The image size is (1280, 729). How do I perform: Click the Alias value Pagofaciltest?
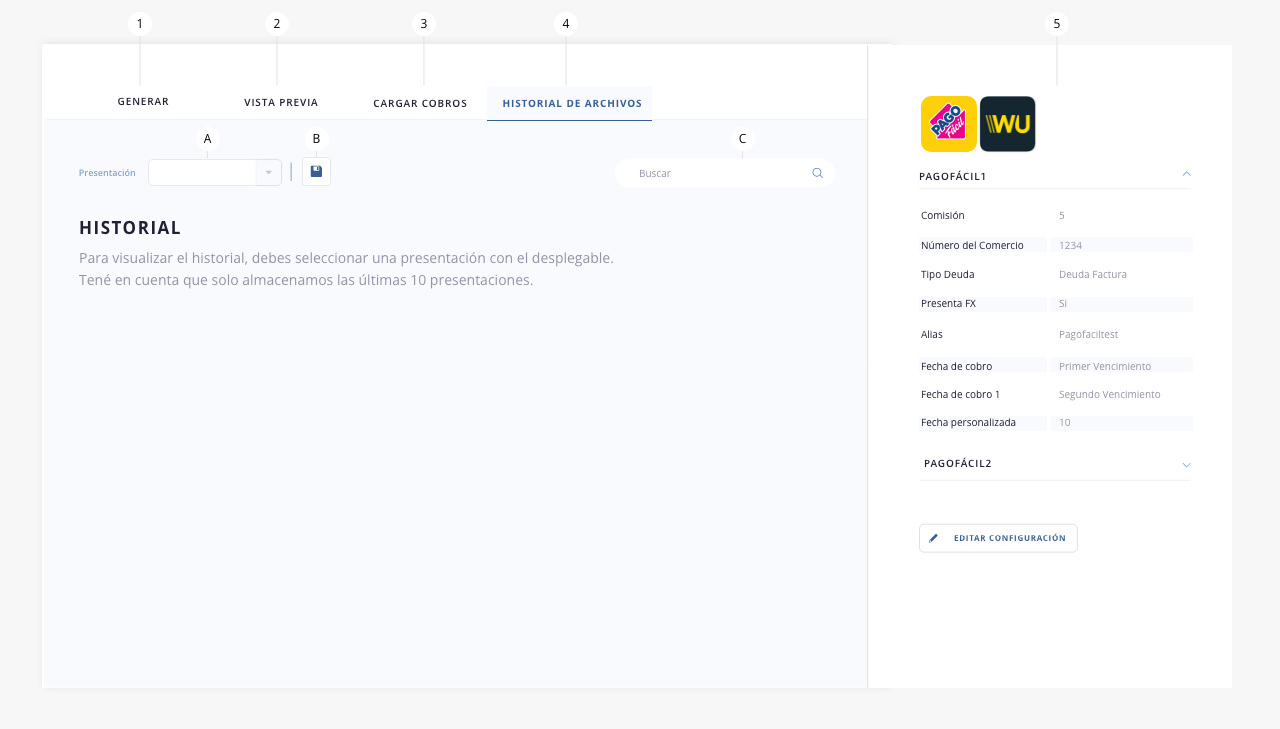(x=1088, y=335)
